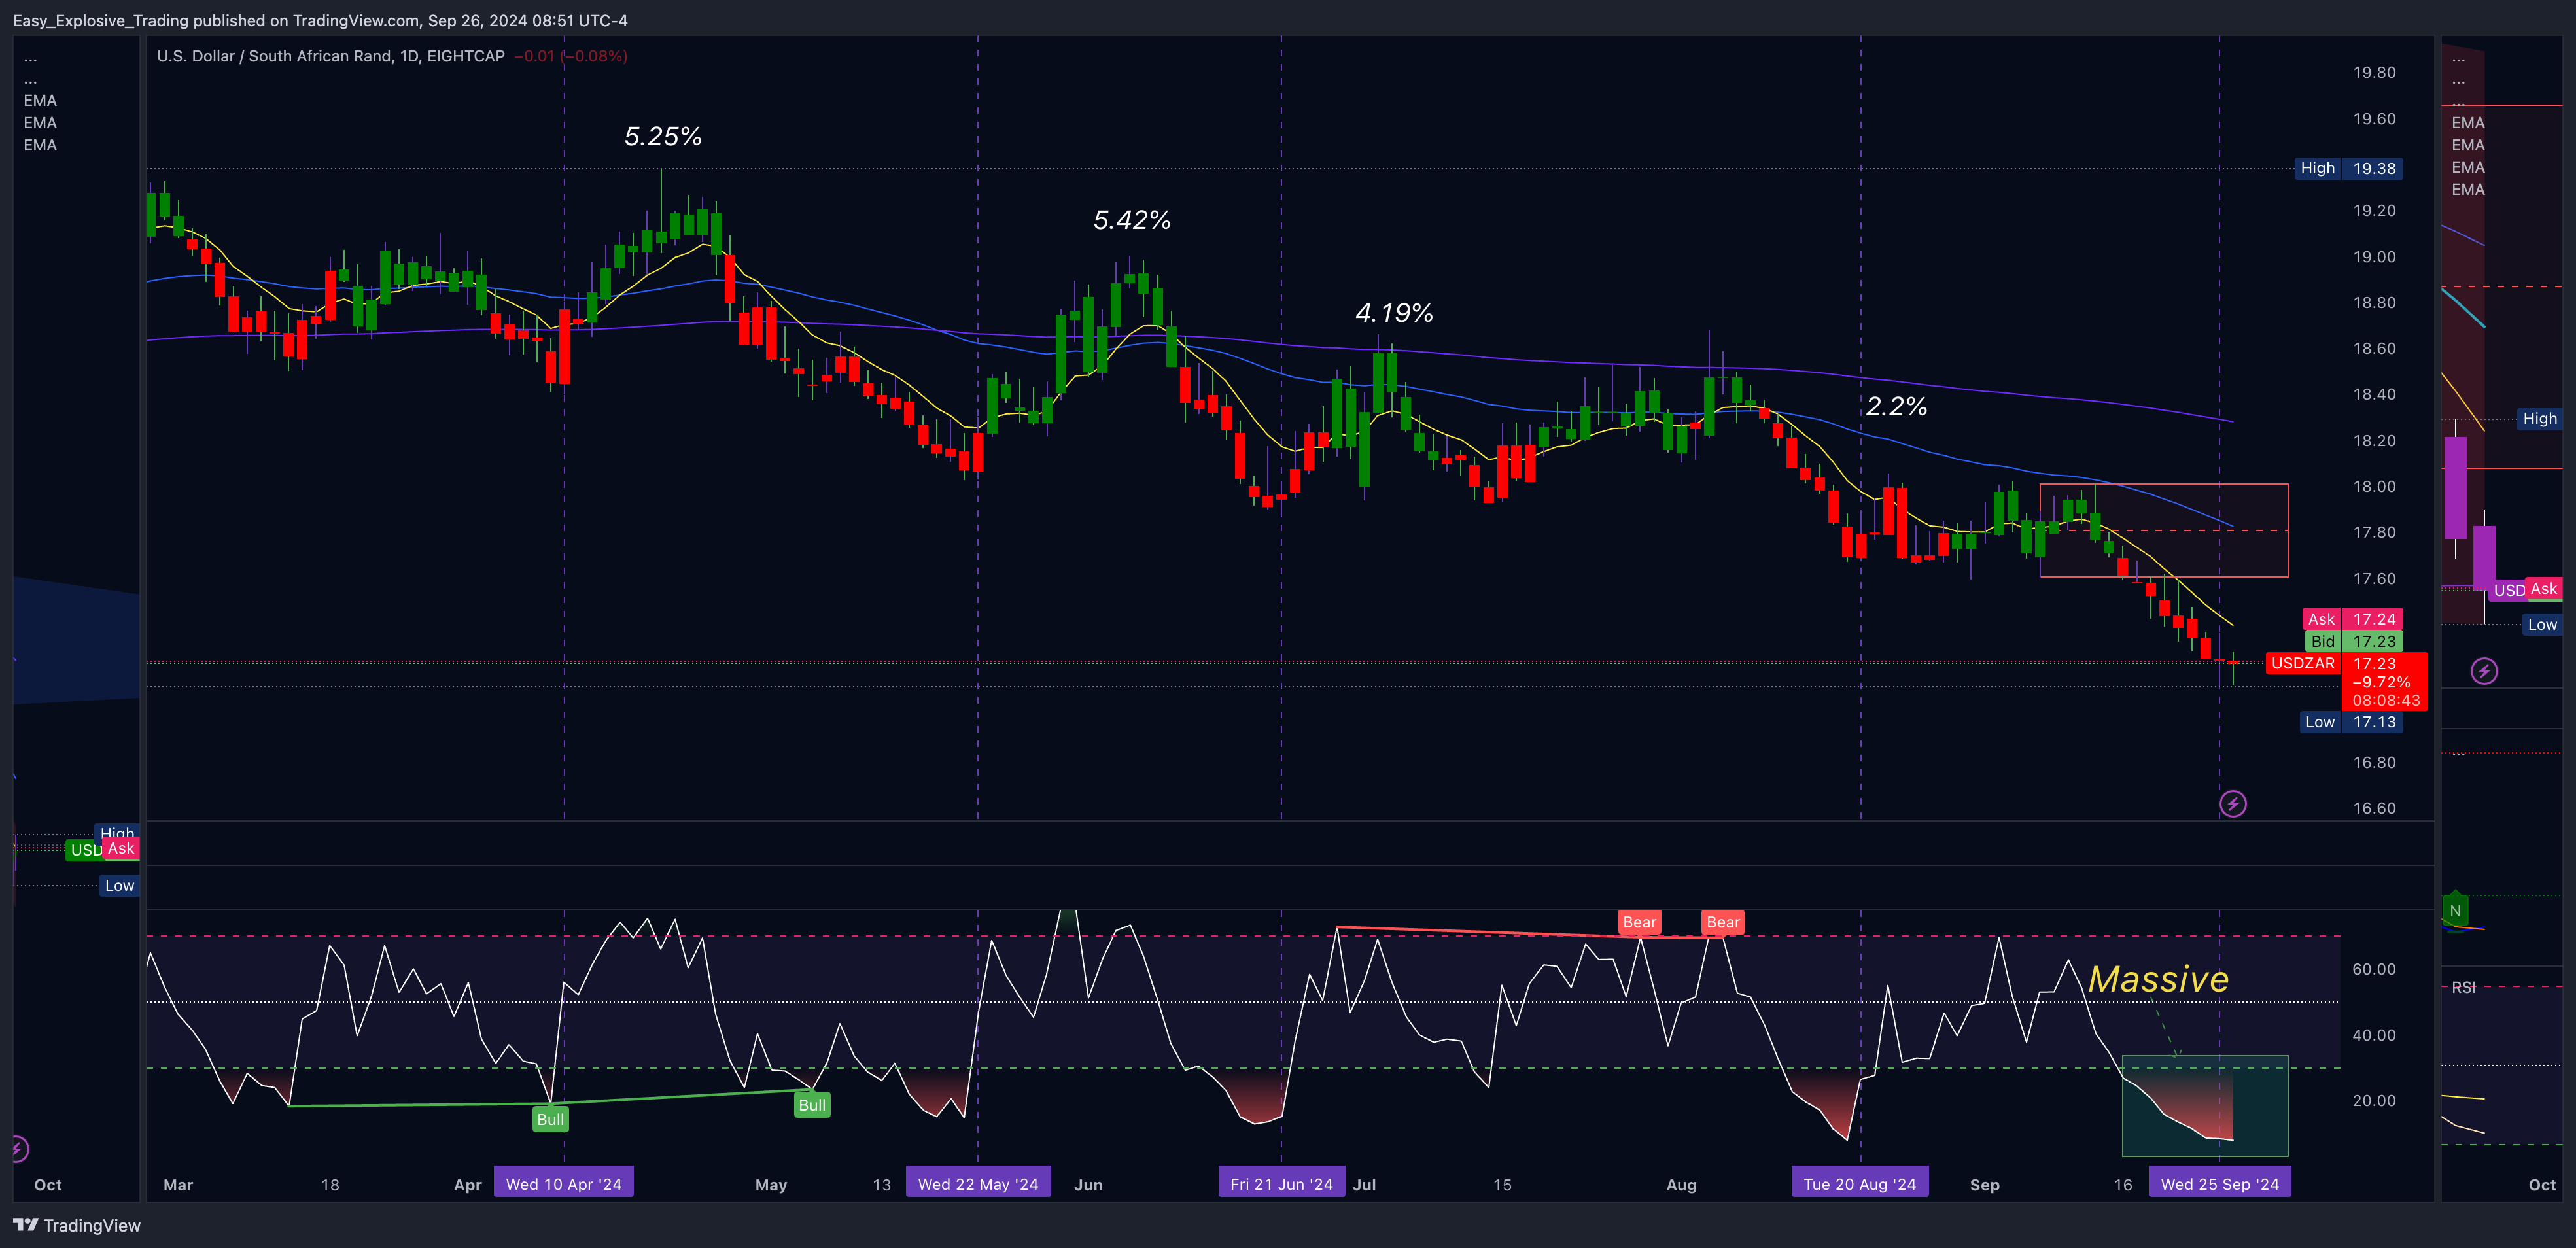Click the green highlighted RSI box near Sep
The width and height of the screenshot is (2576, 1248).
[x=2204, y=1106]
